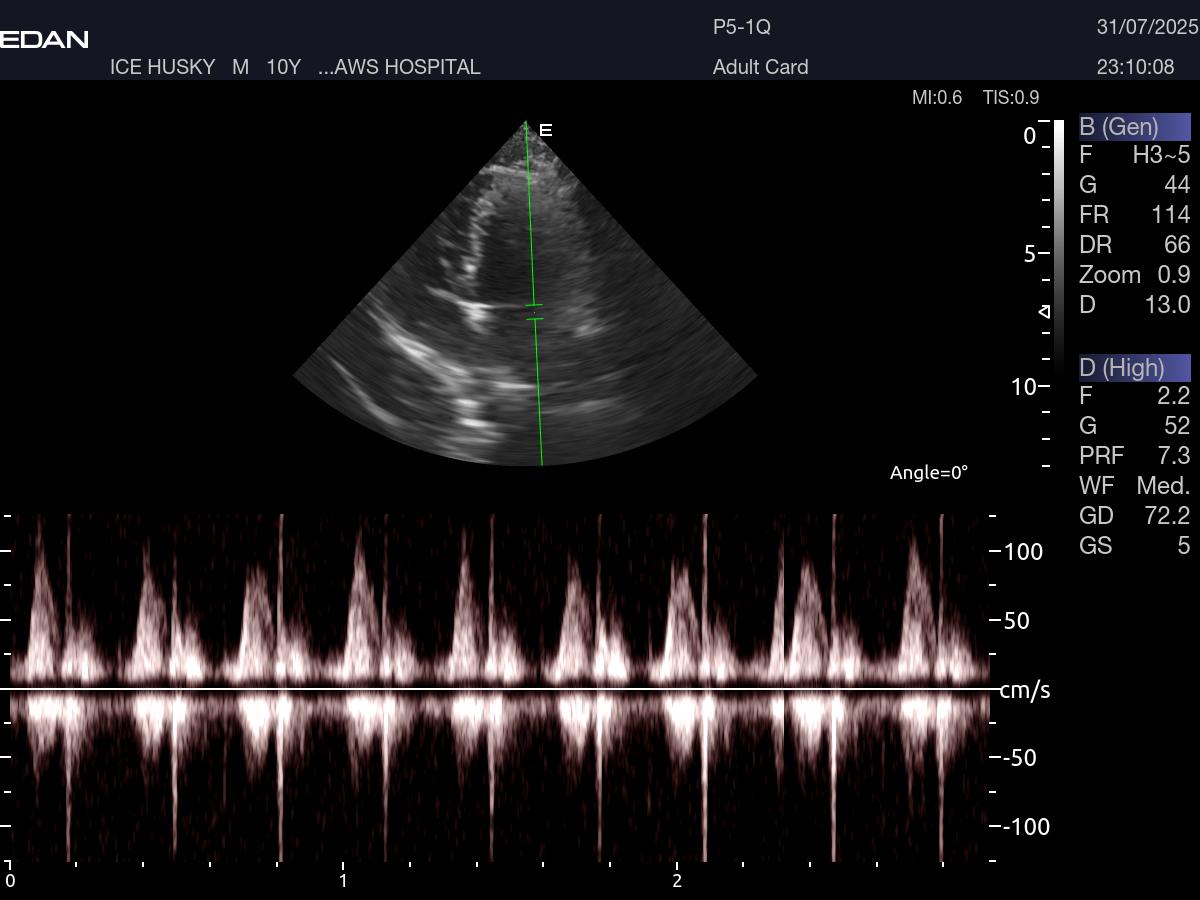Click the EDAN logo
The width and height of the screenshot is (1200, 900).
click(x=44, y=40)
